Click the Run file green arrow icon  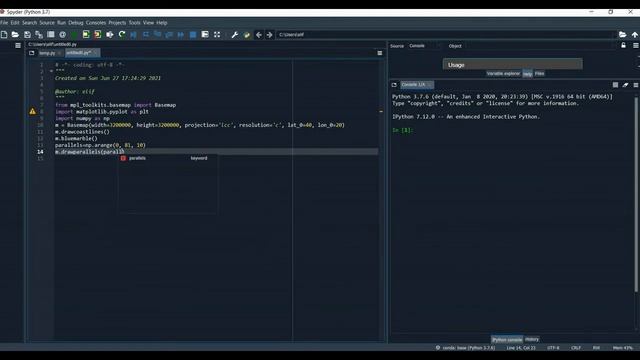pyautogui.click(x=74, y=35)
